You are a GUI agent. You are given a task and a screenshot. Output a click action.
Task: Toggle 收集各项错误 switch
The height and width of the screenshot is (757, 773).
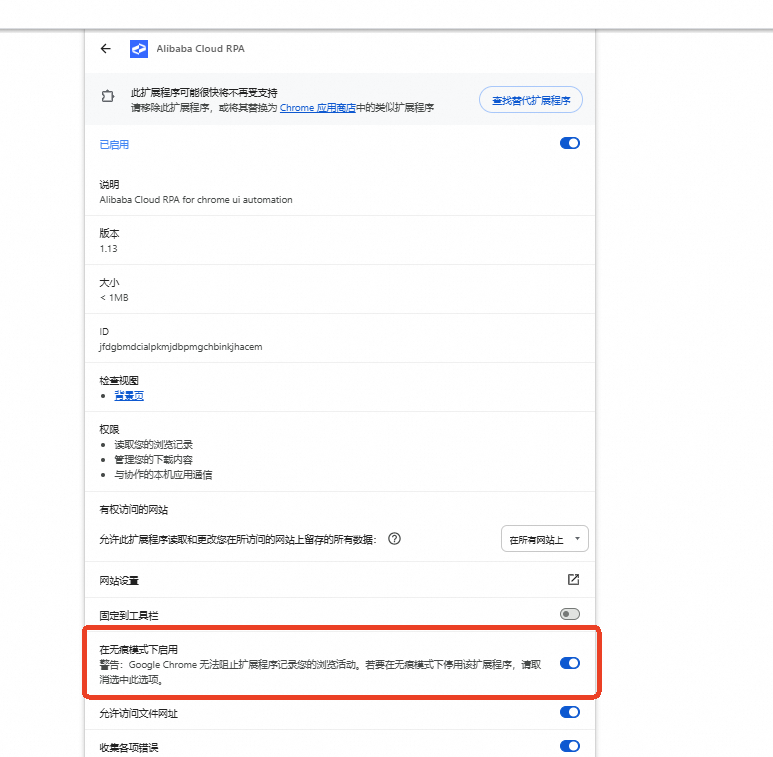coord(569,746)
